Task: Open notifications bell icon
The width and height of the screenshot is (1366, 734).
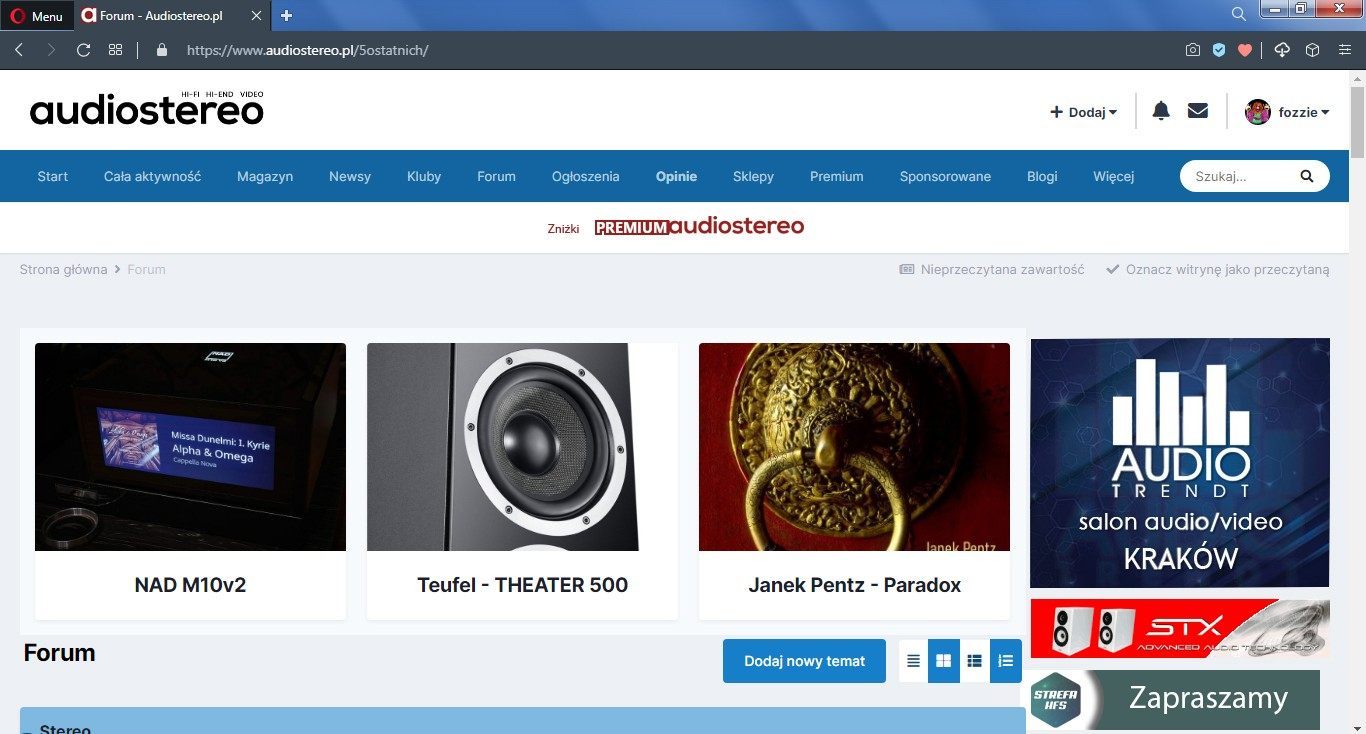Action: point(1161,111)
